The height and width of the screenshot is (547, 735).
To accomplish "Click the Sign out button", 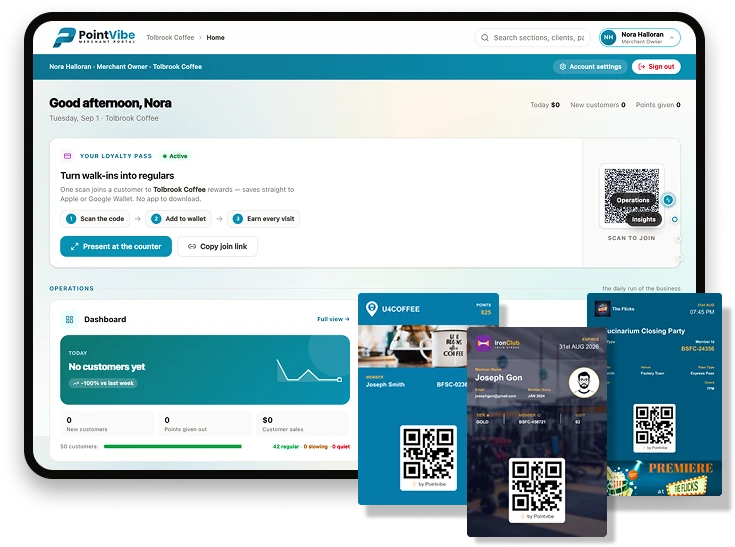I will [x=656, y=67].
